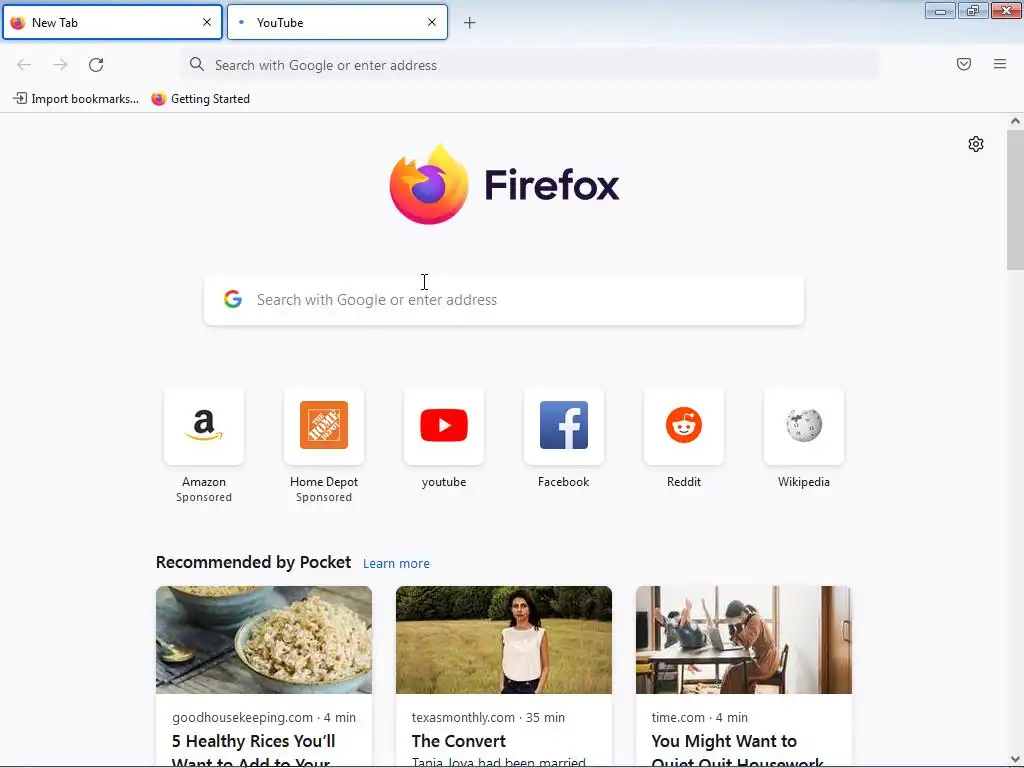Open The Convert article thumbnail
The width and height of the screenshot is (1024, 768).
[x=504, y=640]
